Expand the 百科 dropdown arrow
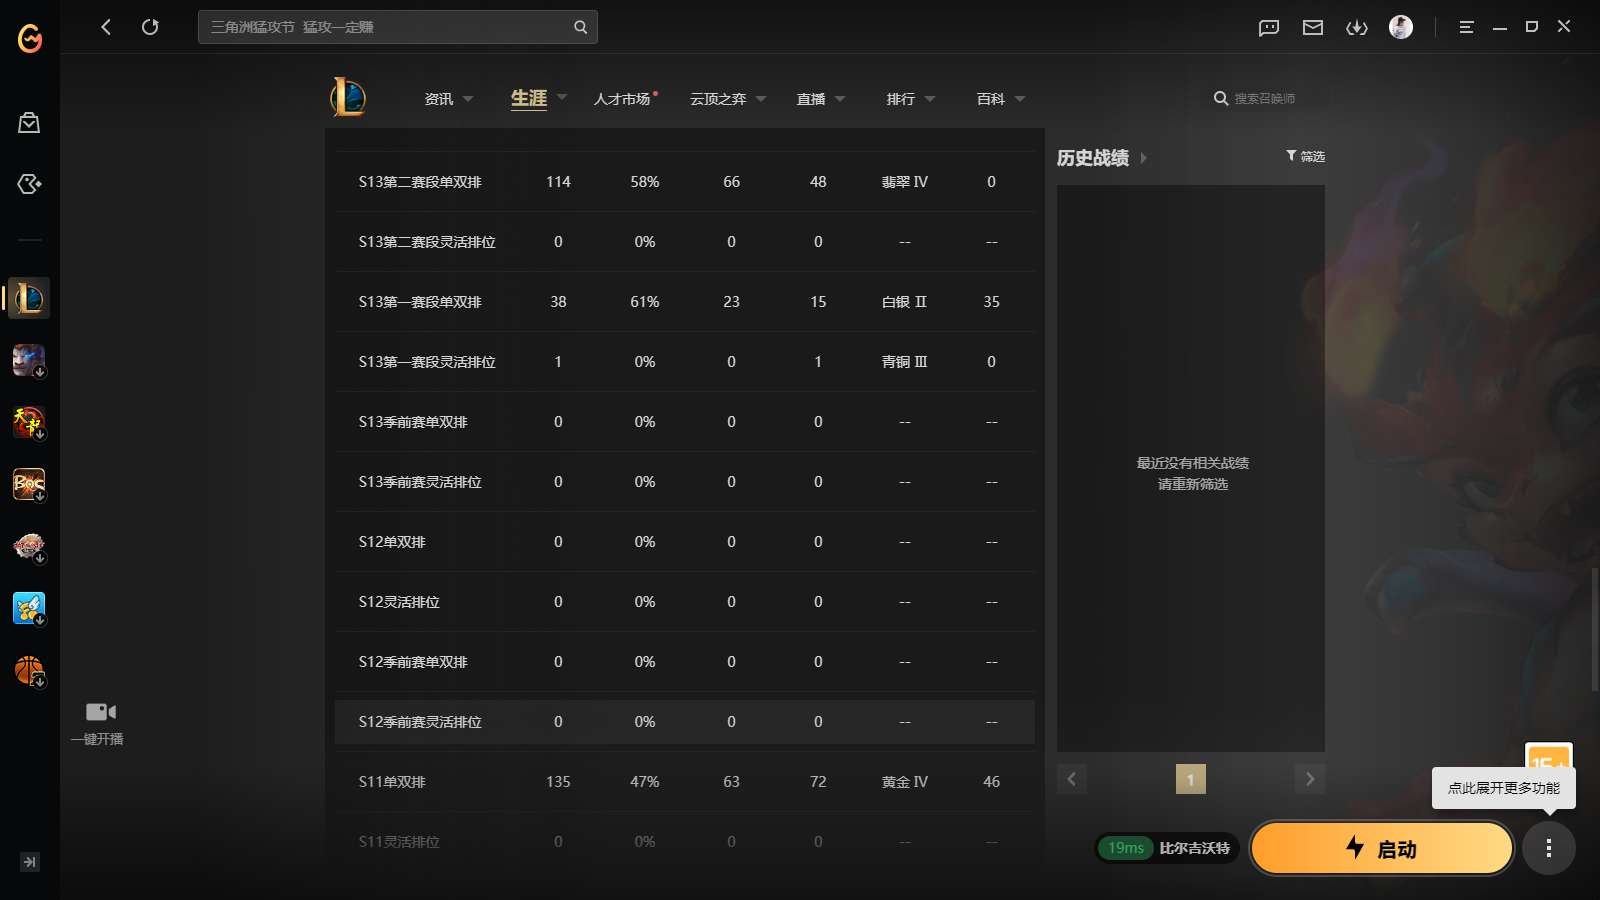1600x900 pixels. (x=1020, y=99)
